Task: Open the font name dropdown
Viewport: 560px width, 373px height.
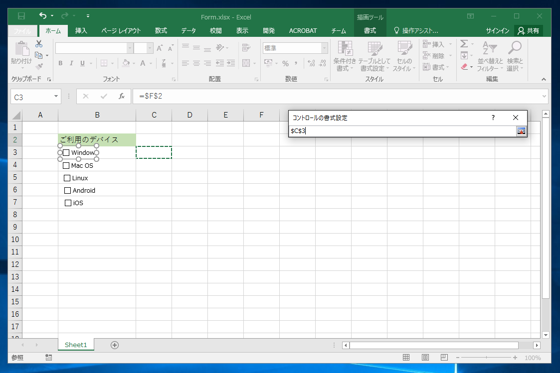Action: pos(130,48)
